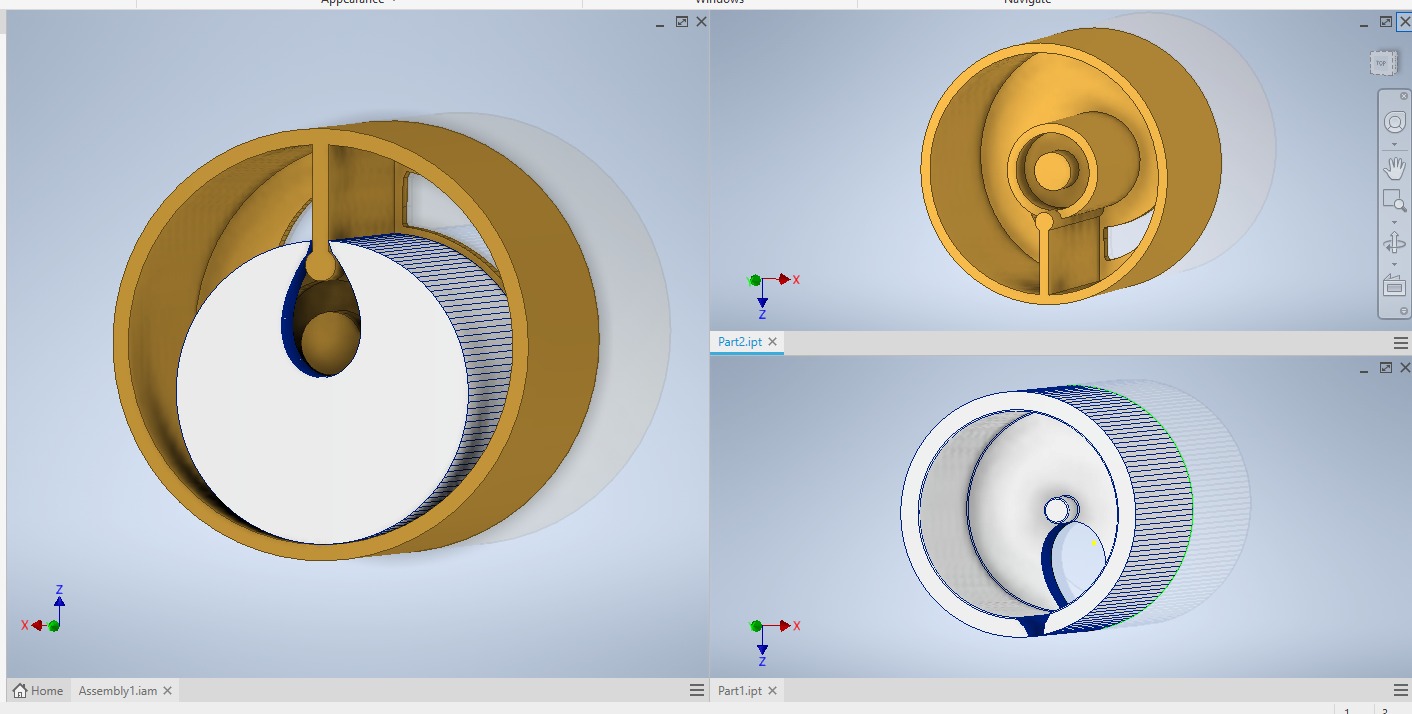Open document list menu in Part1 pane
Image resolution: width=1412 pixels, height=714 pixels.
point(1400,690)
